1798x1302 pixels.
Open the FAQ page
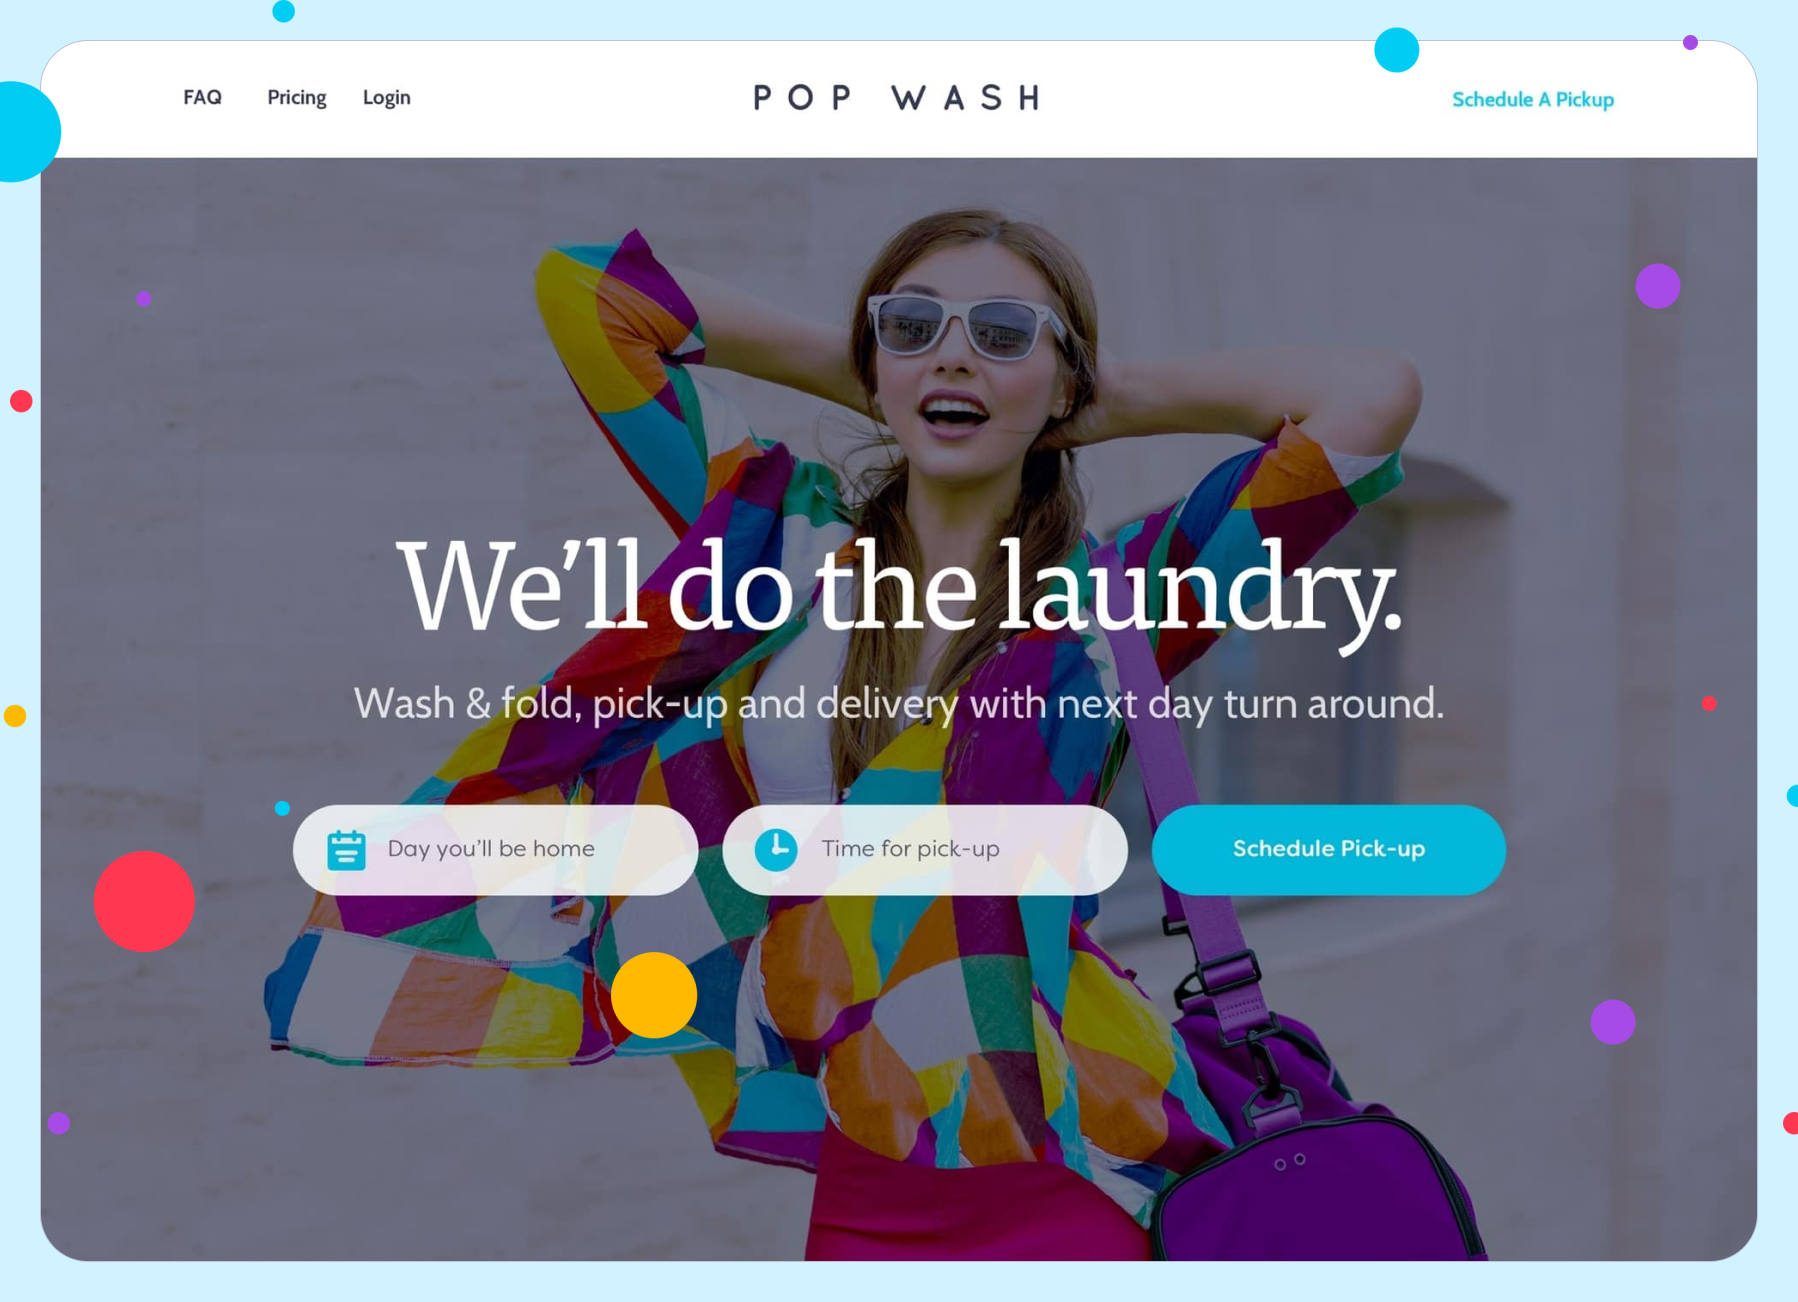point(202,97)
